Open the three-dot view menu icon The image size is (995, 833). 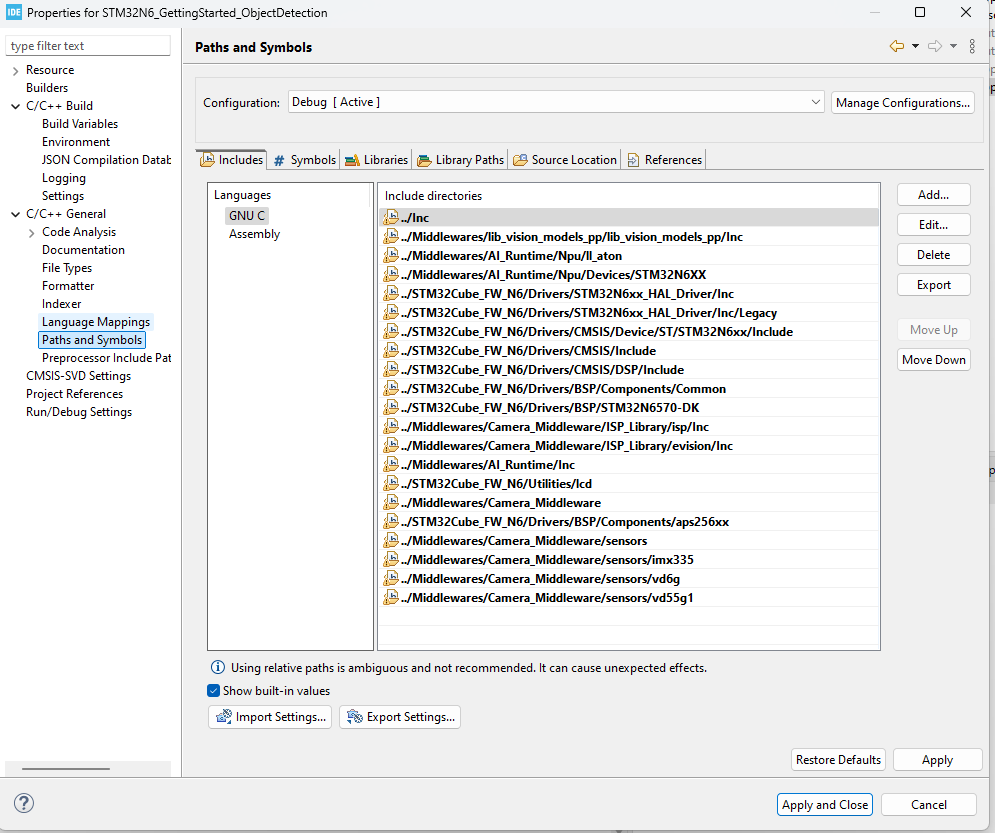[x=971, y=45]
